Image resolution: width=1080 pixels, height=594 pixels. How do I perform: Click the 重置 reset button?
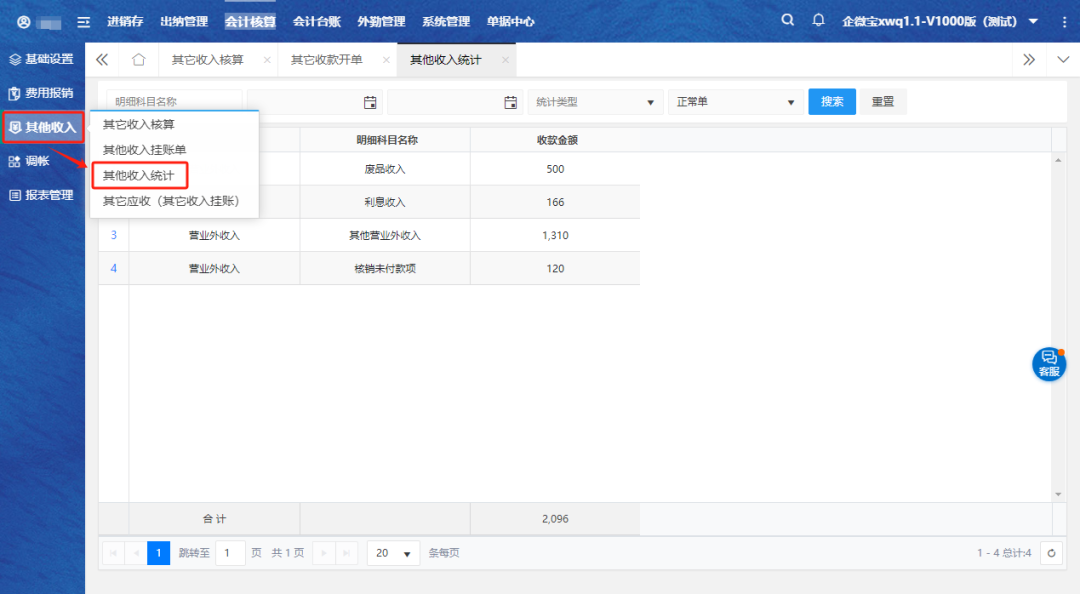coord(883,102)
